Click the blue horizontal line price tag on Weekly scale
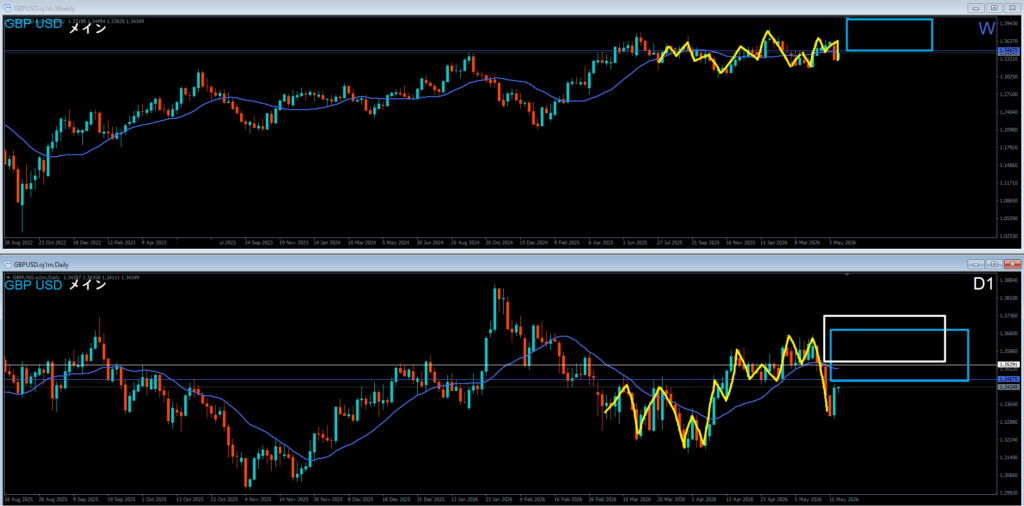This screenshot has width=1024, height=506. click(1009, 50)
